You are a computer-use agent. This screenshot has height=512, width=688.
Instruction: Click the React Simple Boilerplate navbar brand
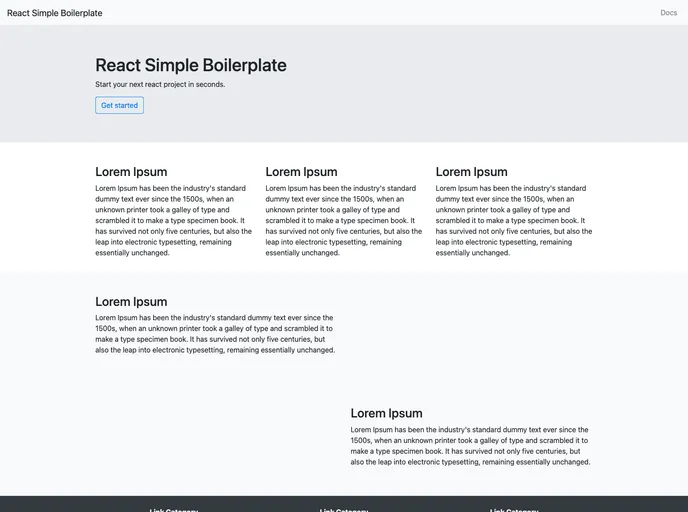point(55,13)
